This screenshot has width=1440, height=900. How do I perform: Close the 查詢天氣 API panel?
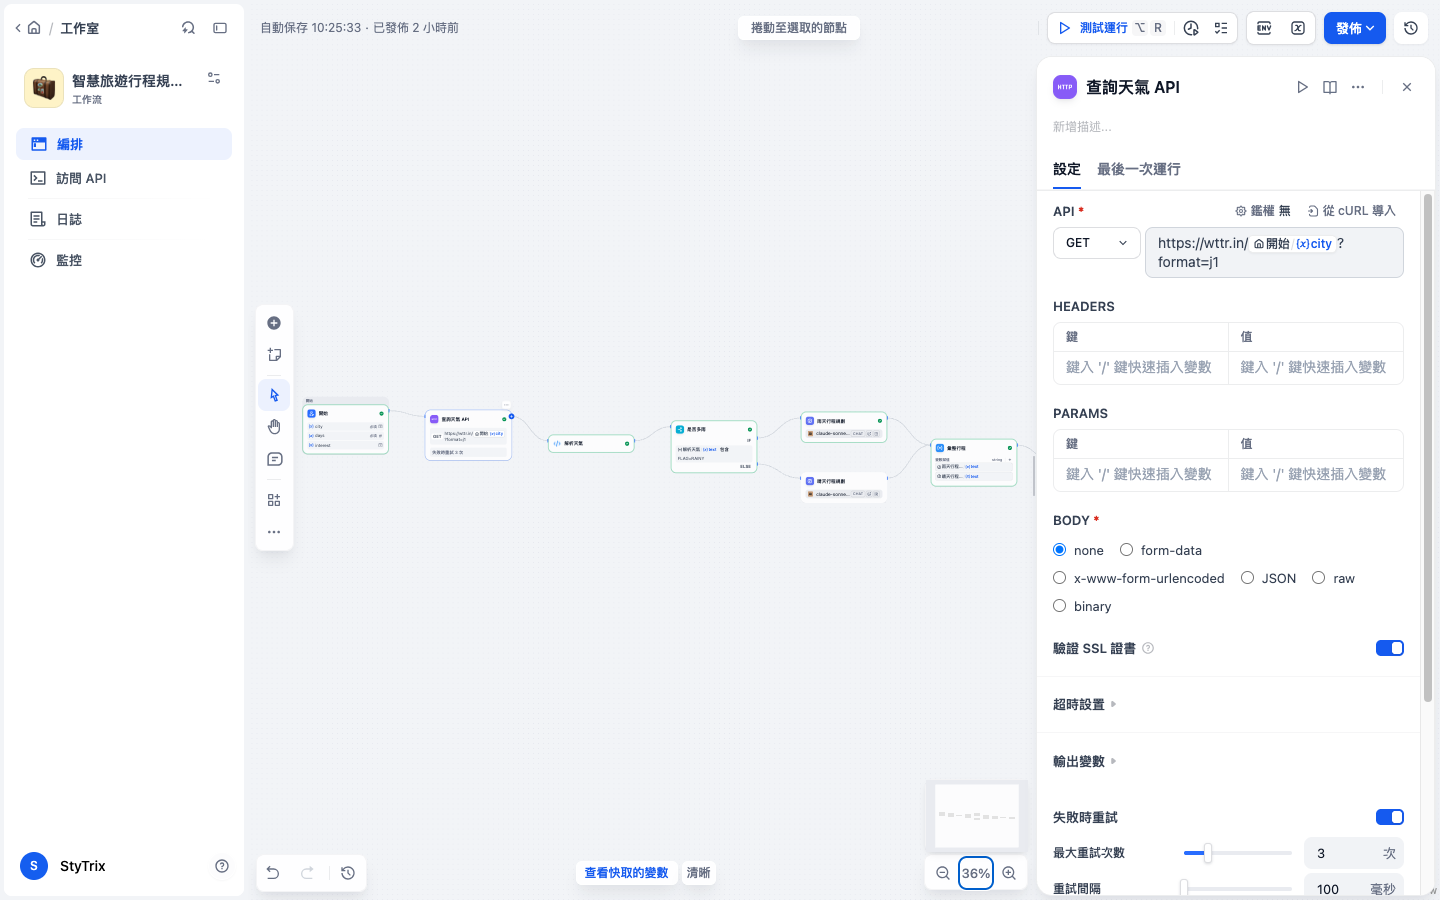pos(1407,87)
